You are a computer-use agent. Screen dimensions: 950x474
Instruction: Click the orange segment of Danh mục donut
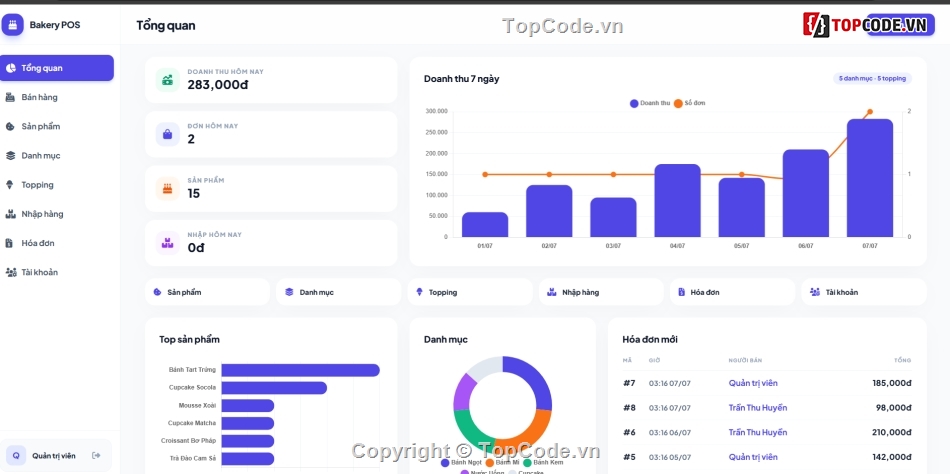click(528, 430)
